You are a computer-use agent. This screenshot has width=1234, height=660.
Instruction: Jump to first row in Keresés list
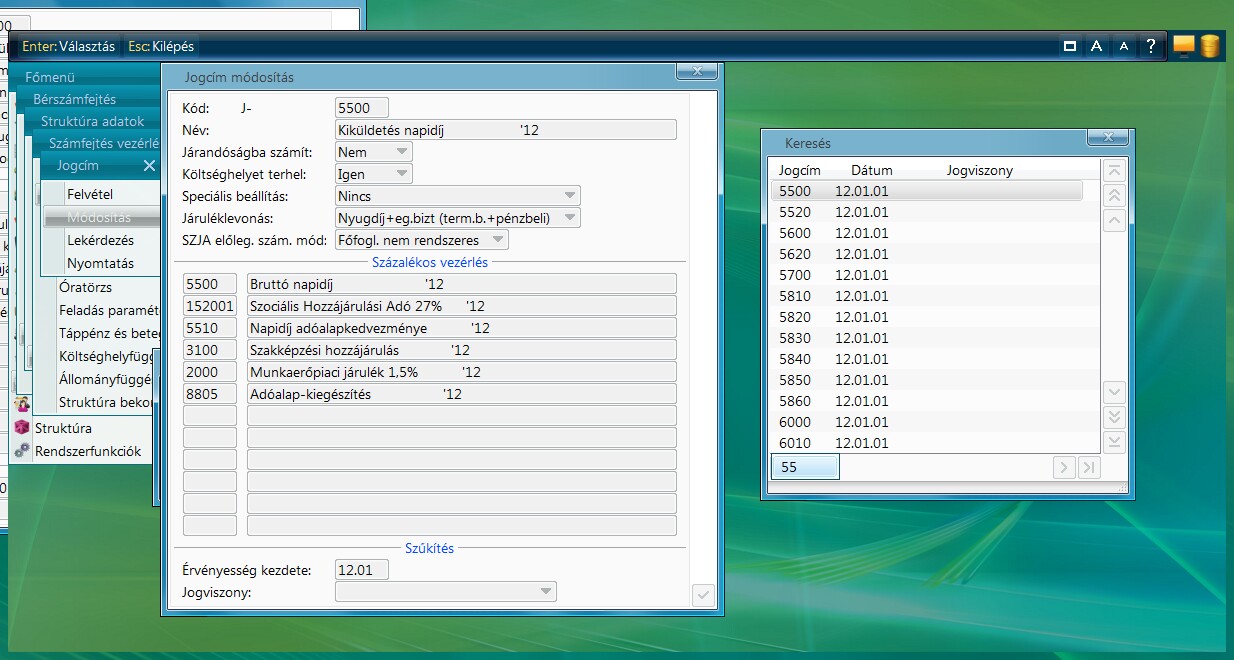1115,171
